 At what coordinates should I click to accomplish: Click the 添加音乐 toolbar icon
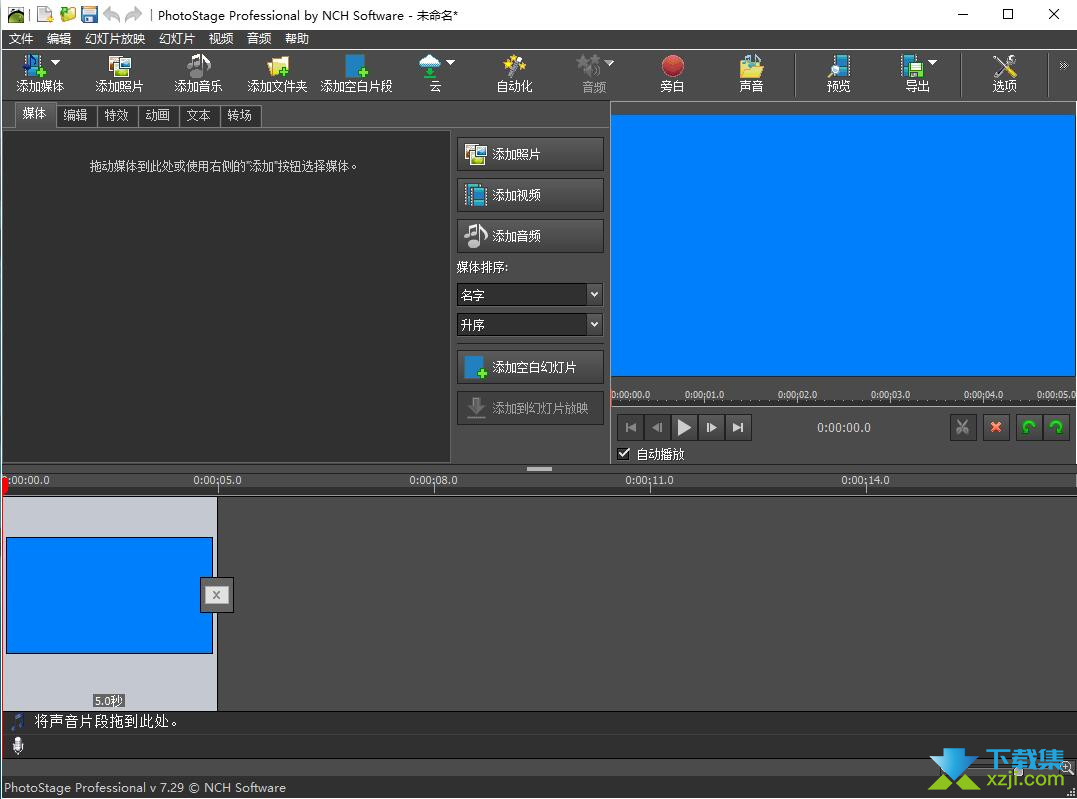point(198,73)
